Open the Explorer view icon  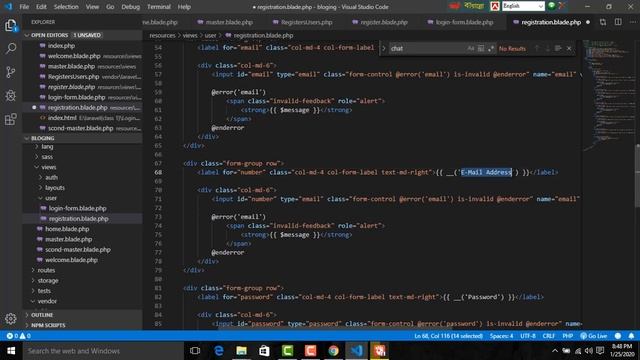[11, 25]
